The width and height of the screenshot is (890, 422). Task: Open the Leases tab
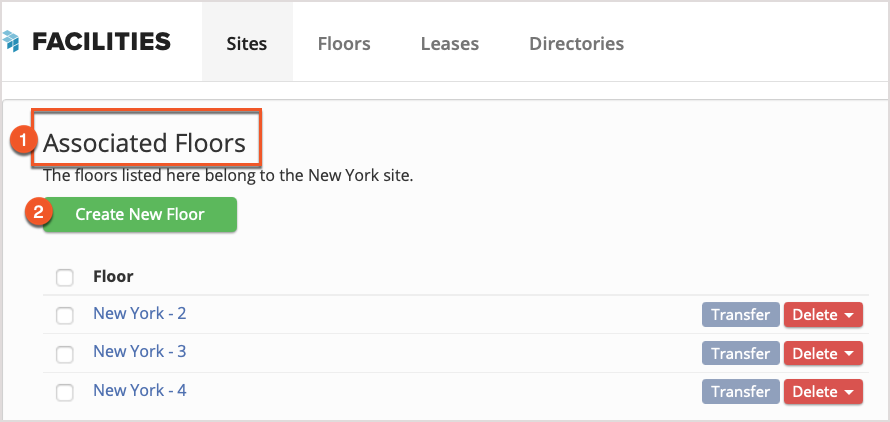click(x=450, y=44)
